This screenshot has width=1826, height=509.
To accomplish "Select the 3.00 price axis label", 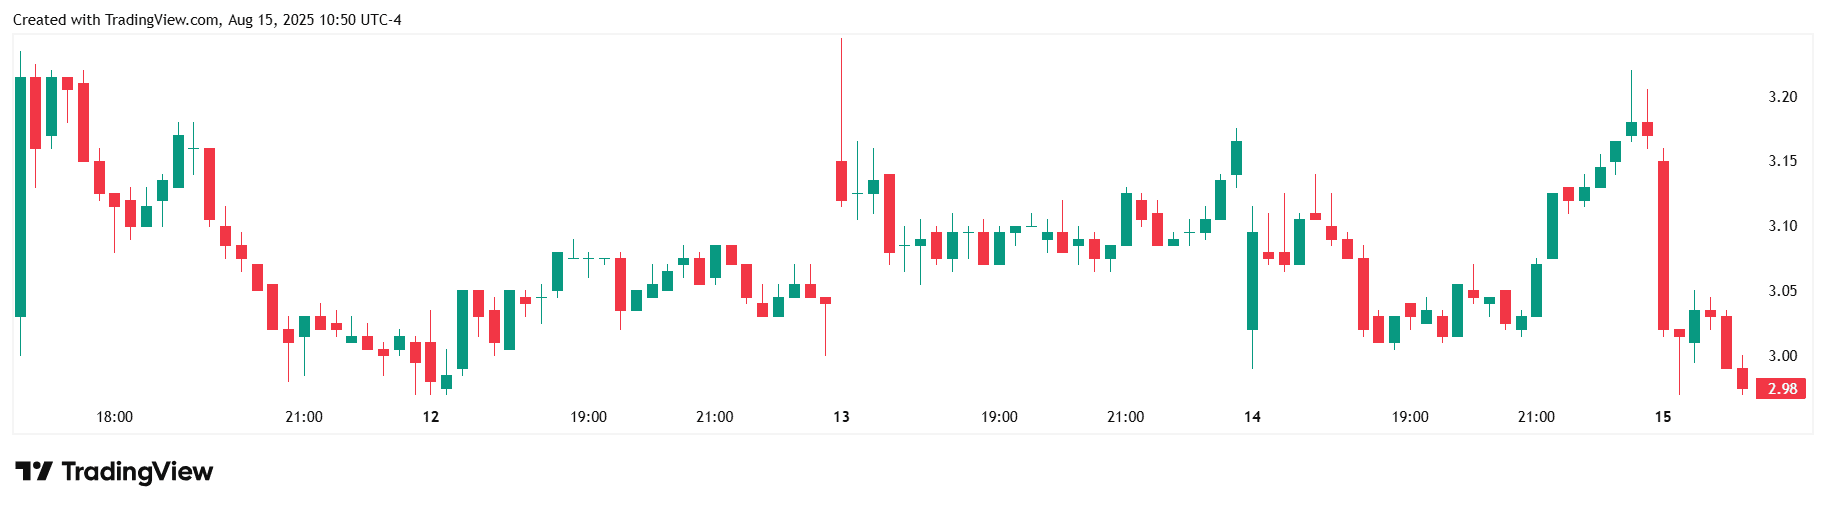I will [x=1782, y=356].
